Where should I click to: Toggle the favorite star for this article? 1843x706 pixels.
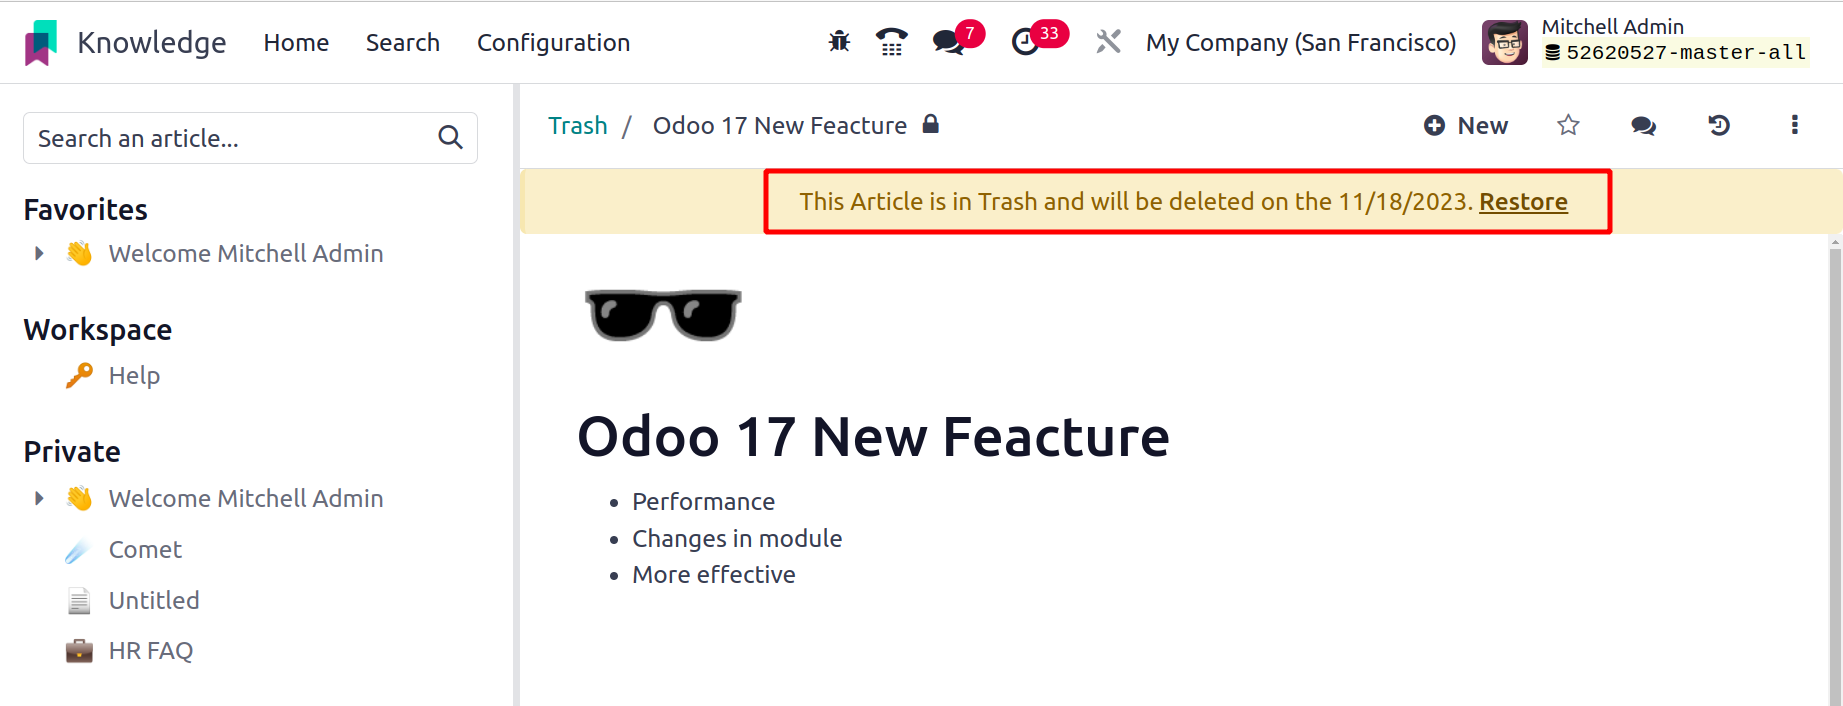click(1568, 125)
